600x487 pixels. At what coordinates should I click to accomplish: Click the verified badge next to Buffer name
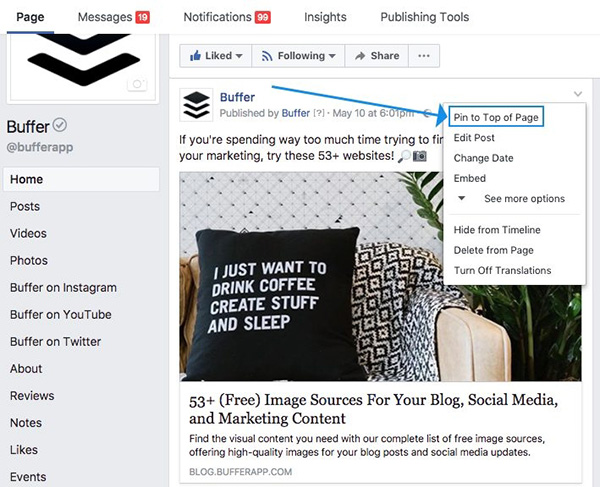point(60,125)
